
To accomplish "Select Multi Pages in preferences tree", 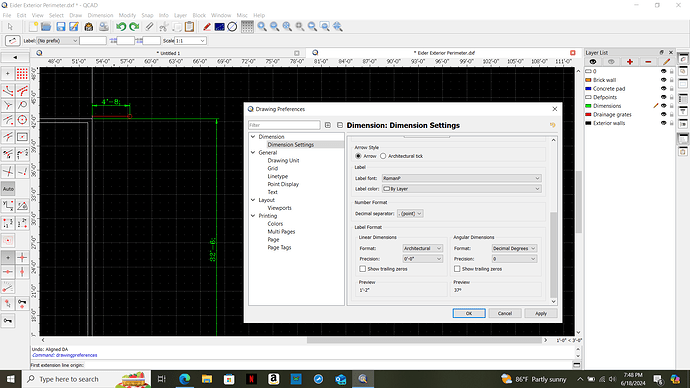I will (281, 232).
